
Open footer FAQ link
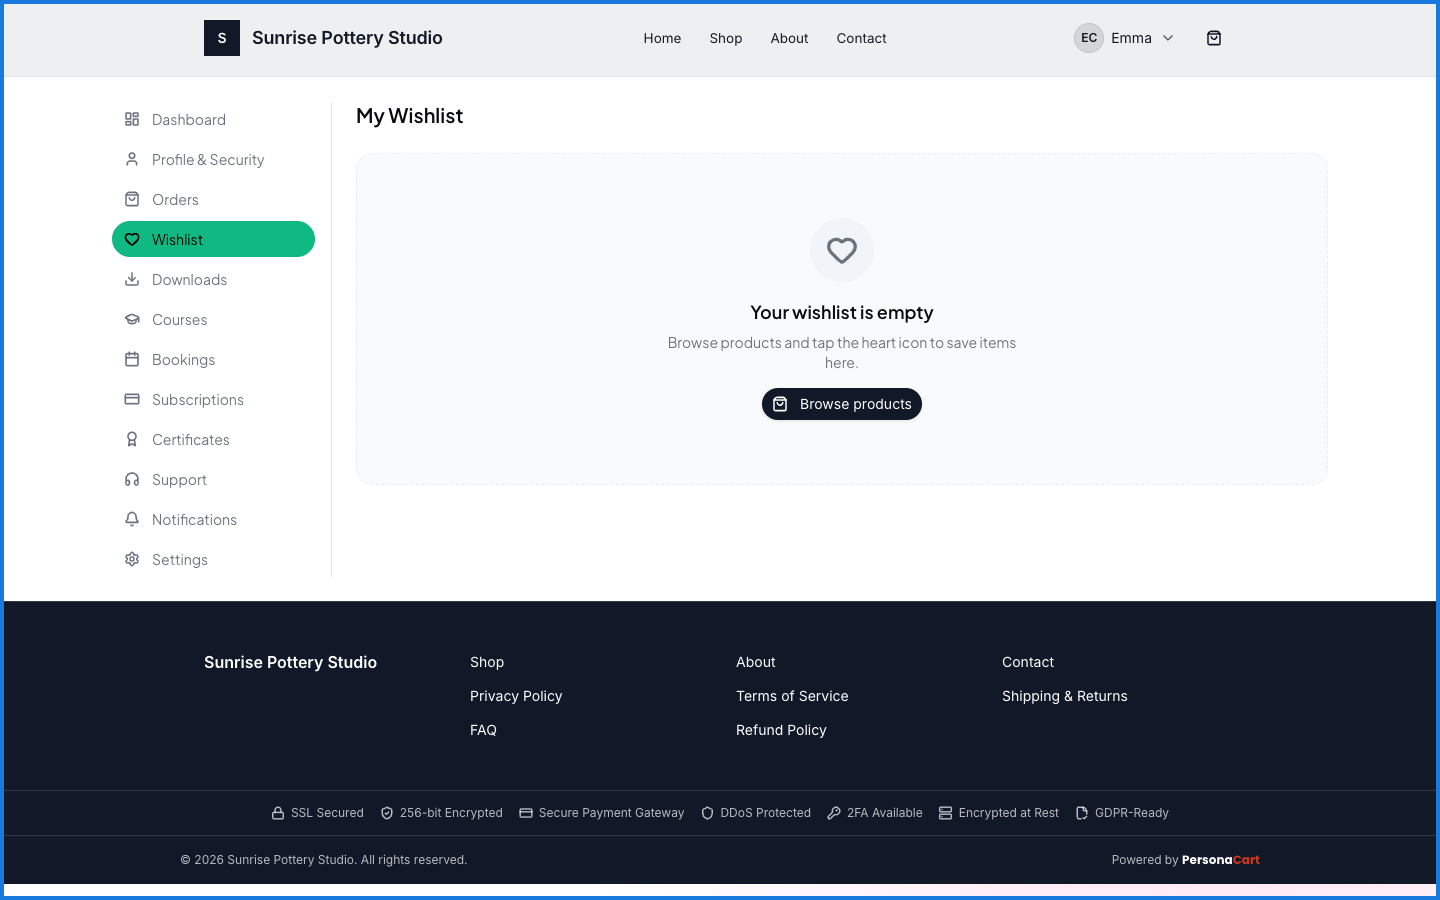tap(483, 730)
